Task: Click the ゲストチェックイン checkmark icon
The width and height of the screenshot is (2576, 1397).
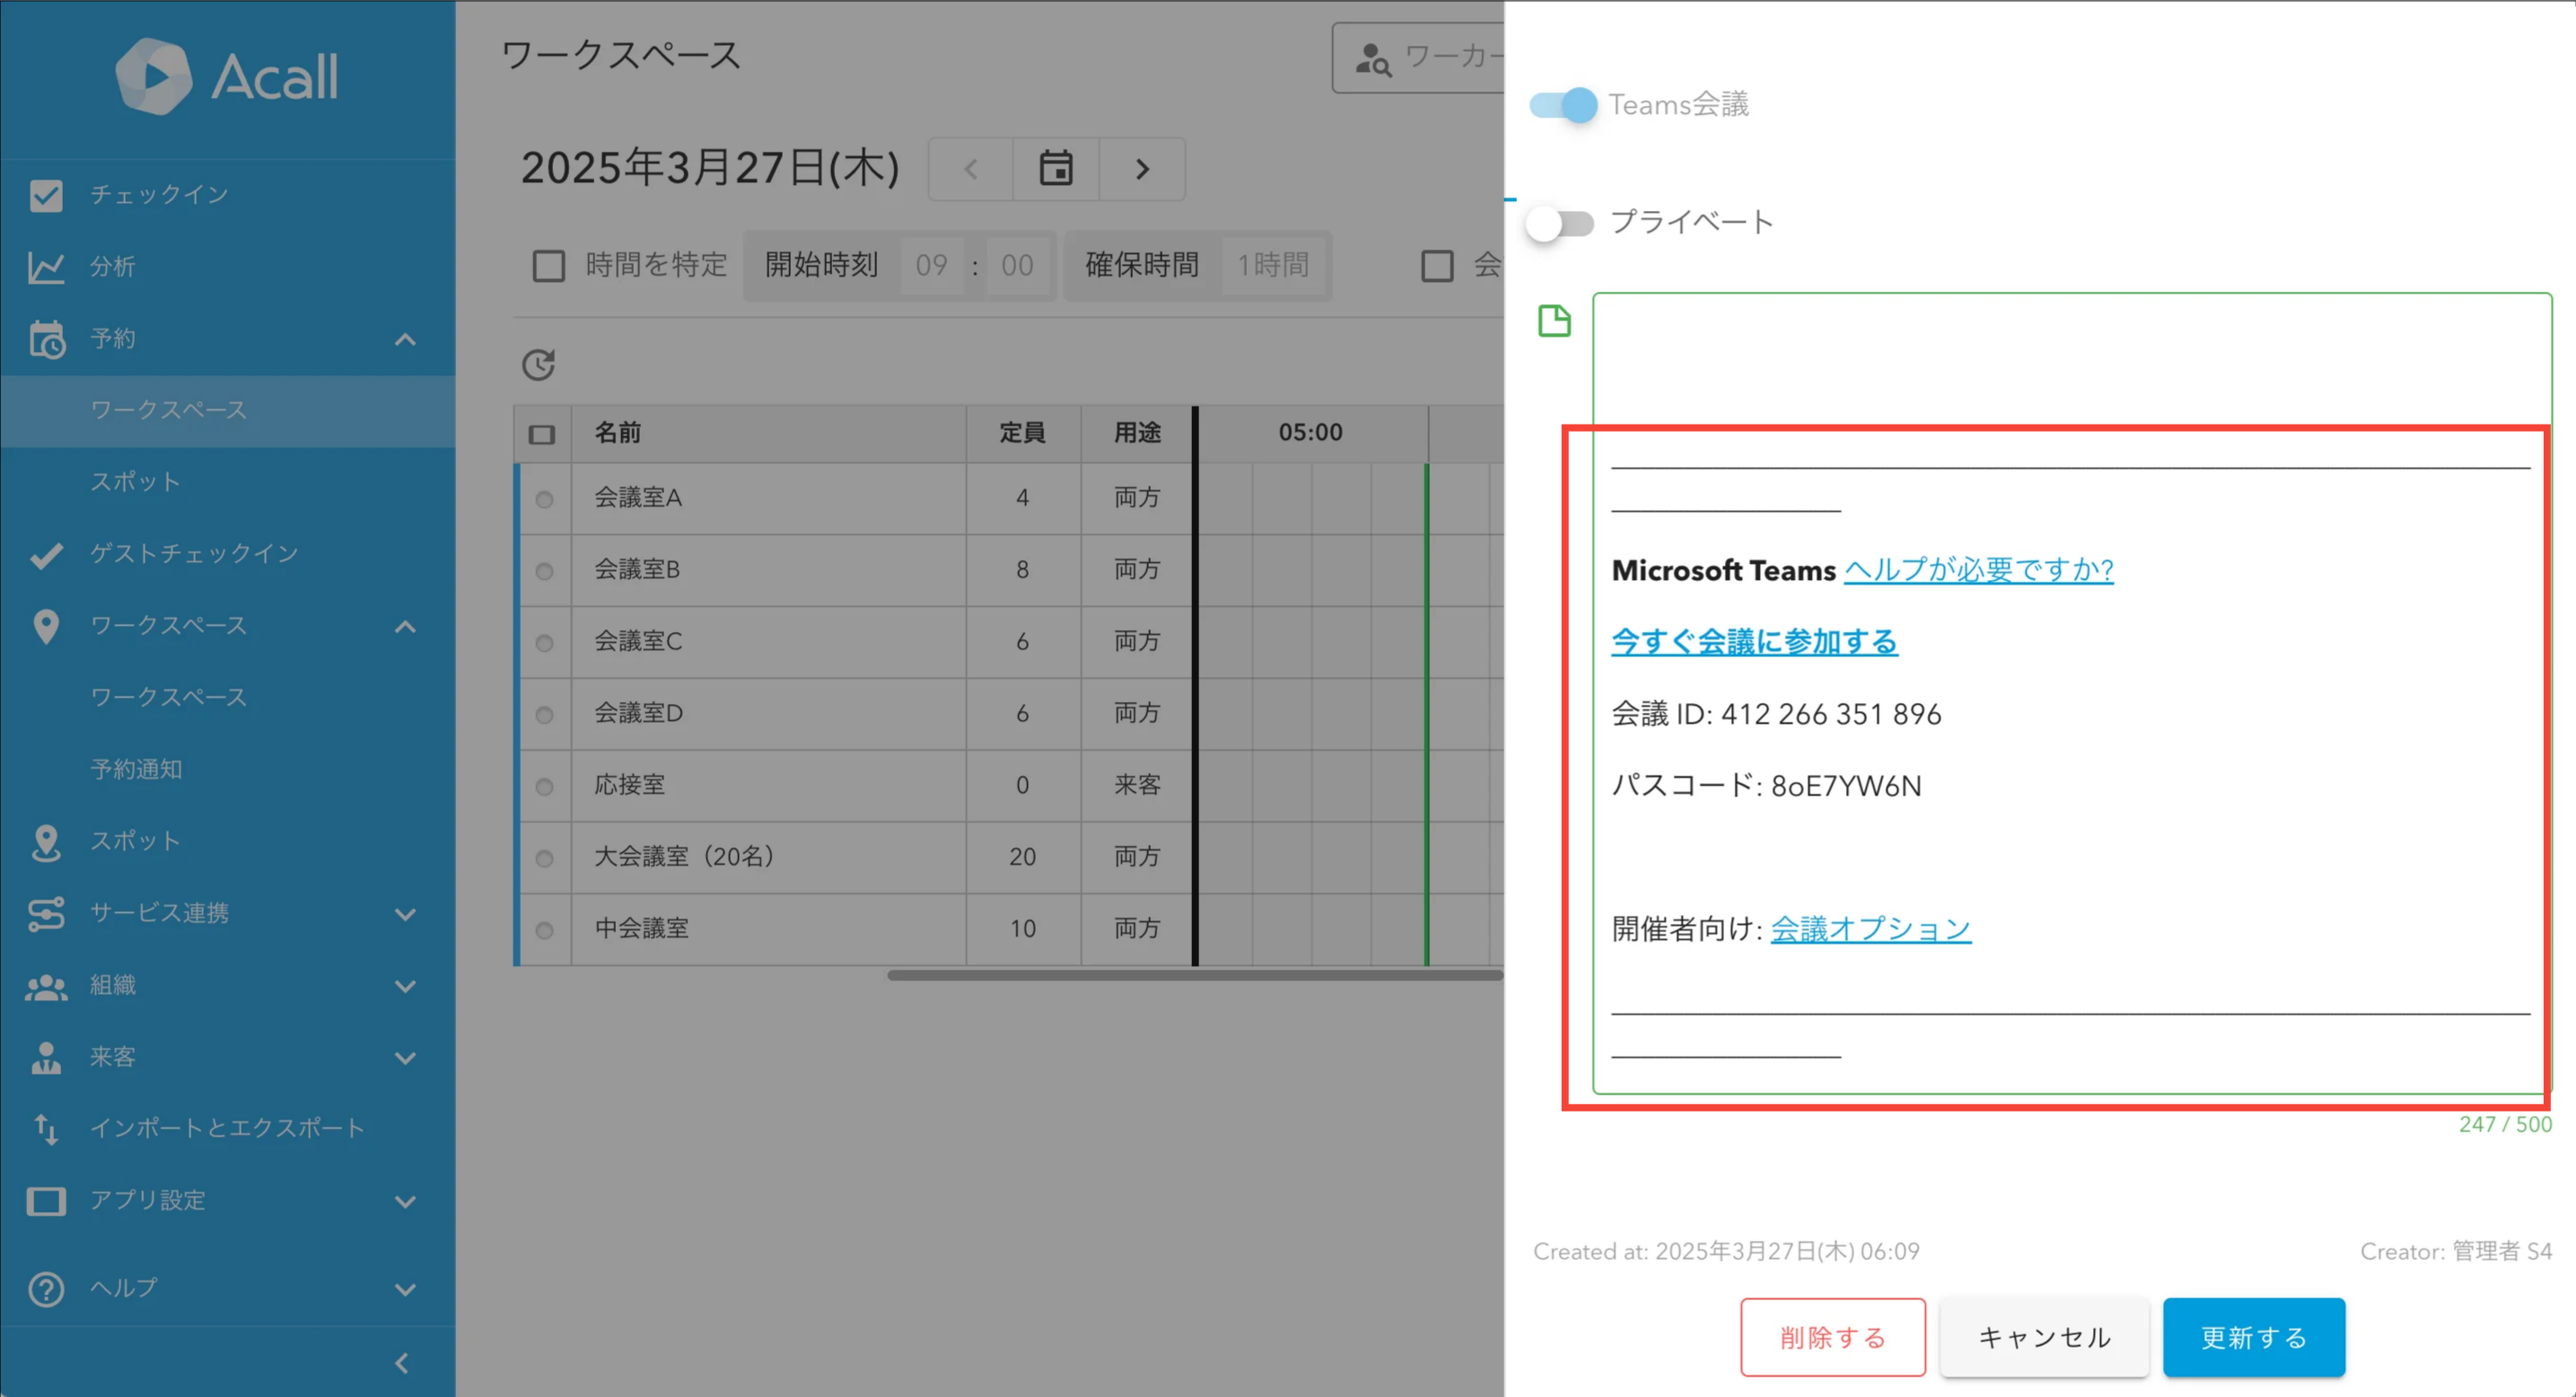Action: coord(46,554)
